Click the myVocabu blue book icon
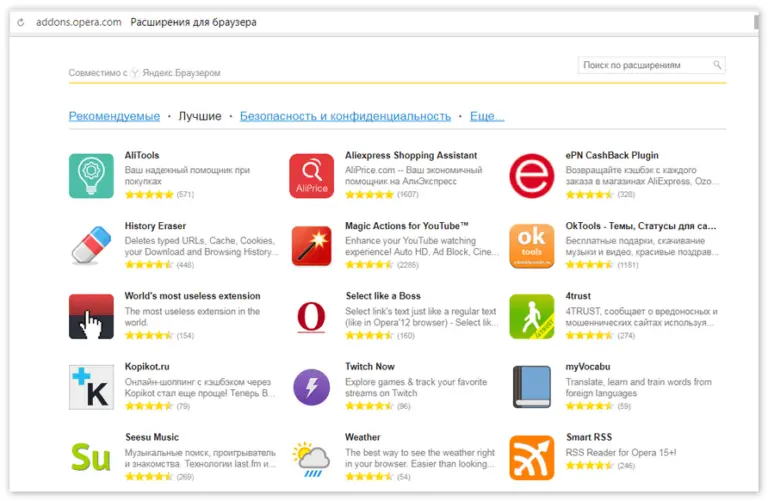 pyautogui.click(x=532, y=387)
